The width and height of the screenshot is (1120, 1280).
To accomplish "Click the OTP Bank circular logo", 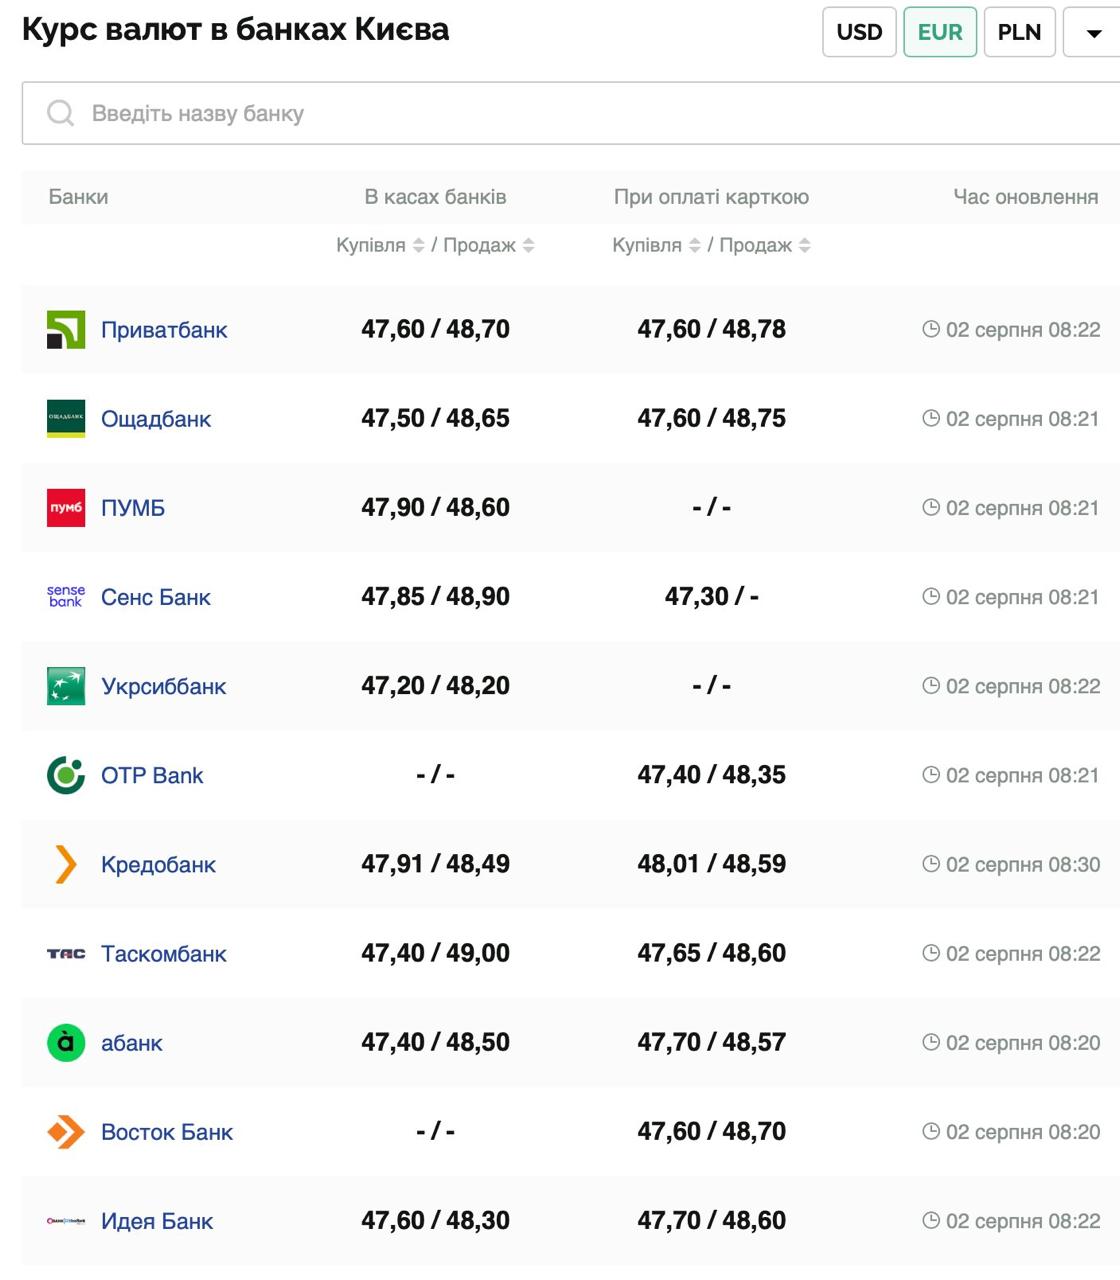I will pos(66,775).
